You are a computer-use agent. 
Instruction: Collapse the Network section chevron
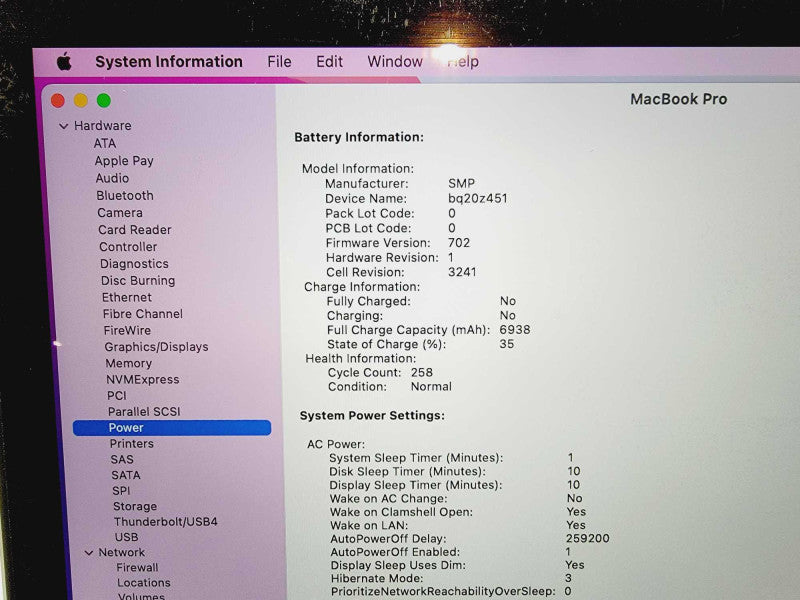89,553
